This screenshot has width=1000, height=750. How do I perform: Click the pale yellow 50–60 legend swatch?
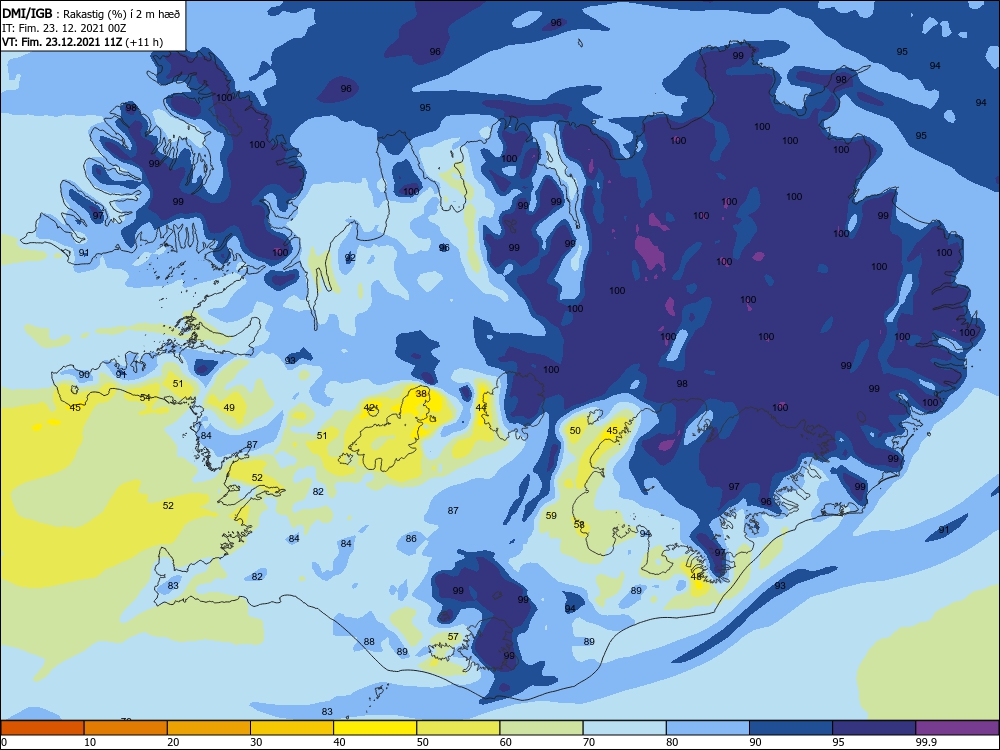click(458, 728)
